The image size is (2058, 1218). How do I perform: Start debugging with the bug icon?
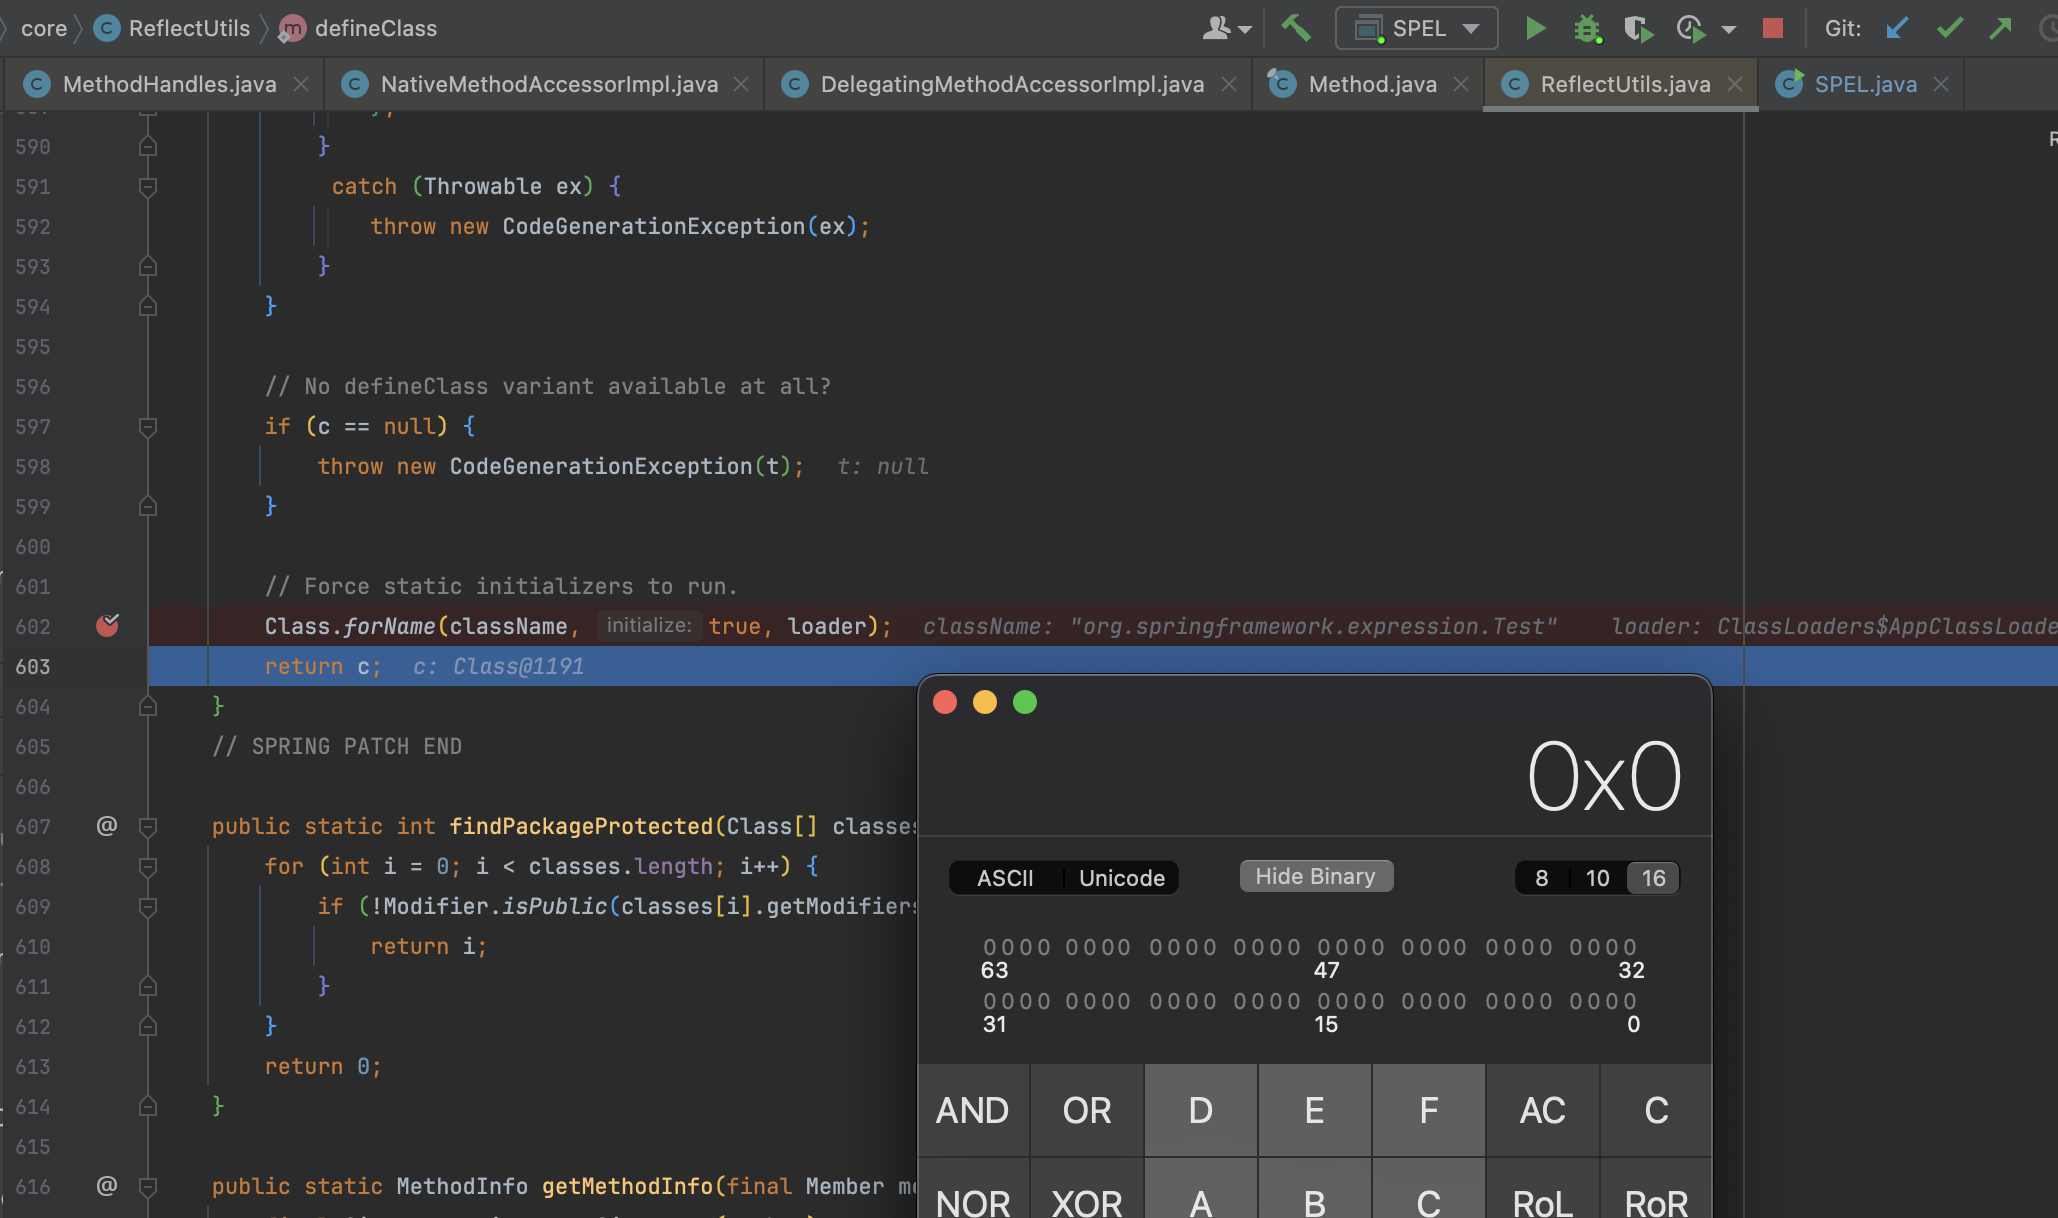[x=1587, y=28]
